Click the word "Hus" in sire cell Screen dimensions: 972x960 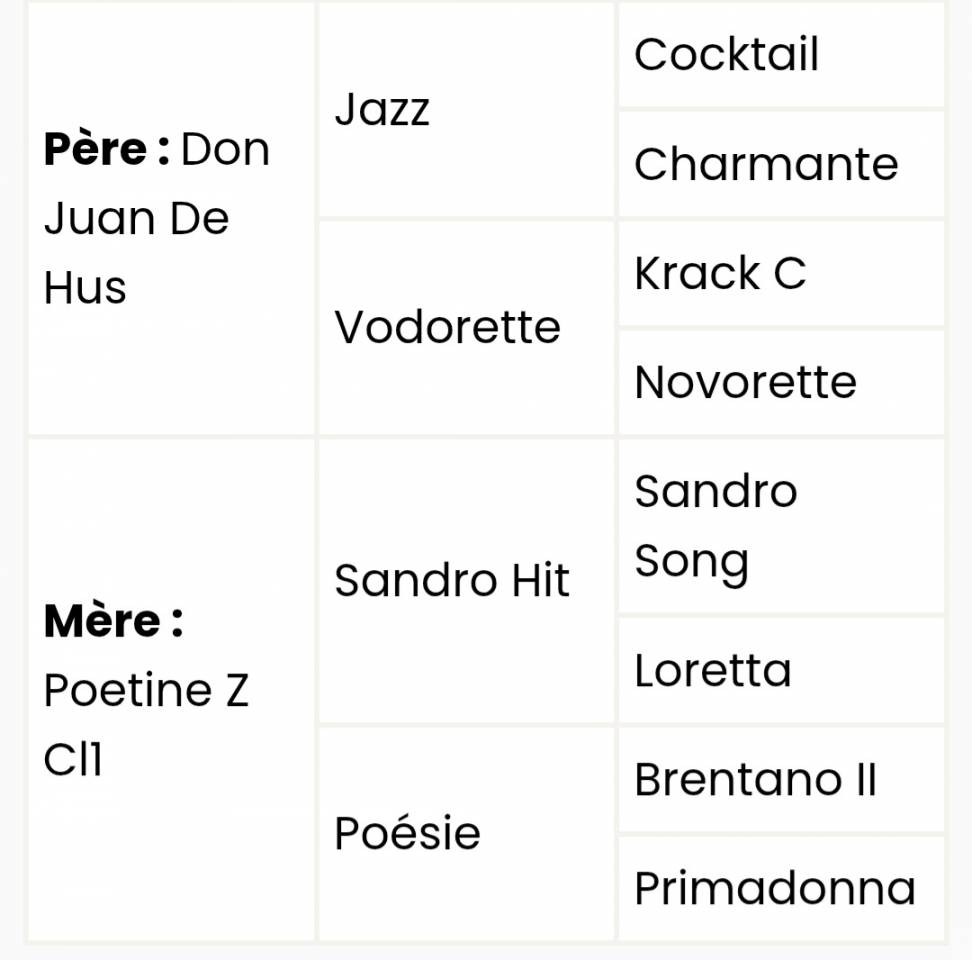tap(85, 288)
